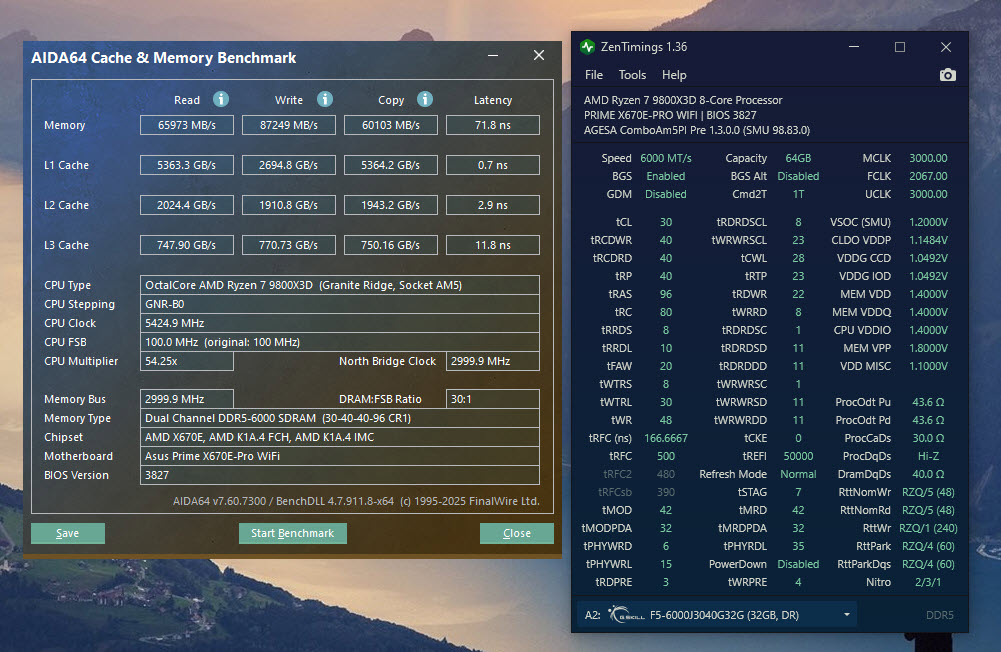Click the North Bridge Clock 2999.9 MHz field
1001x652 pixels.
pyautogui.click(x=493, y=361)
